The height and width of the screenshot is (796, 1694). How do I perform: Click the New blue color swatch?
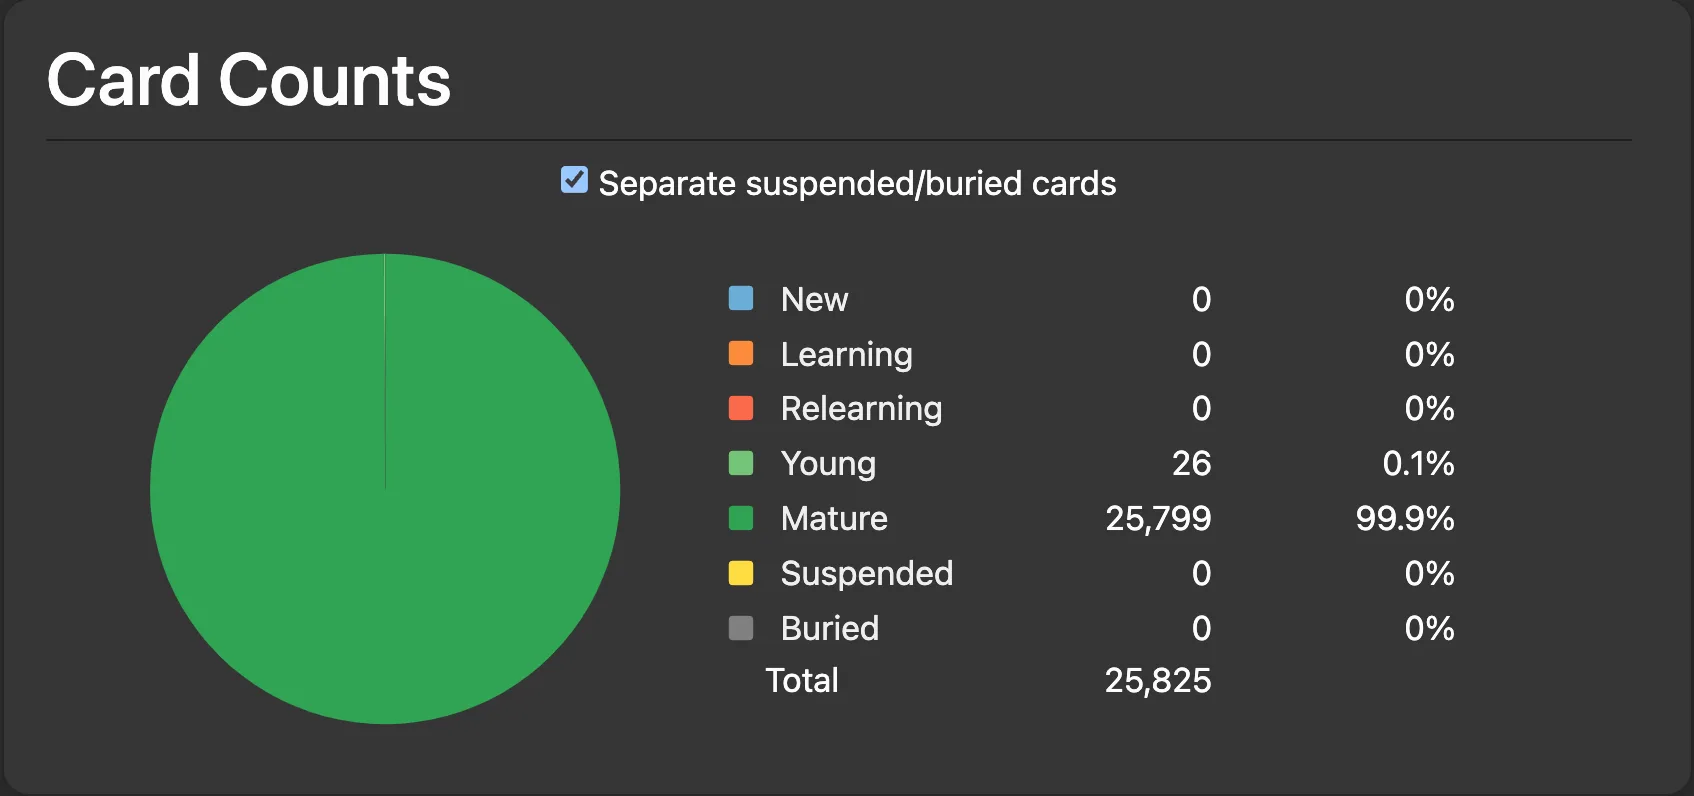pos(741,298)
